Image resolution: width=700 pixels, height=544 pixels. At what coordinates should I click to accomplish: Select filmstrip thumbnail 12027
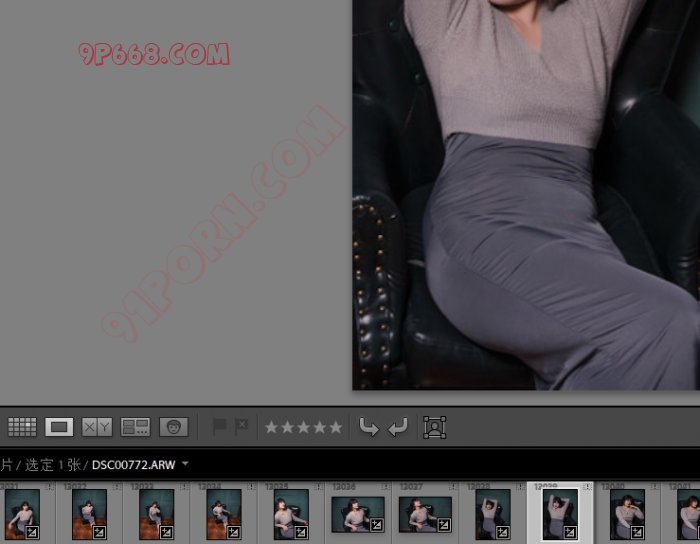click(425, 514)
